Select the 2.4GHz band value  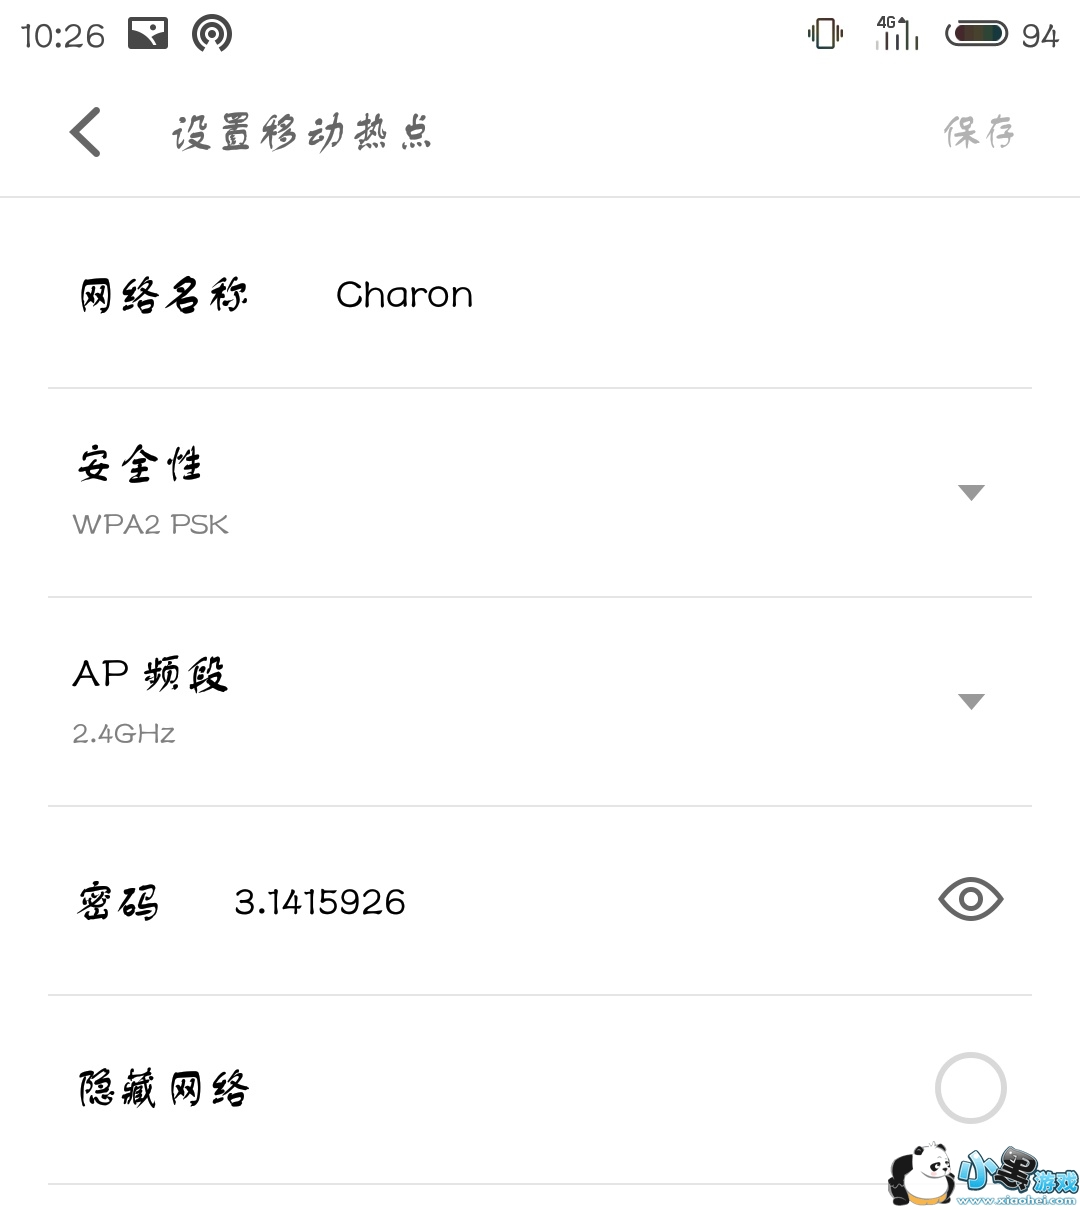tap(124, 733)
